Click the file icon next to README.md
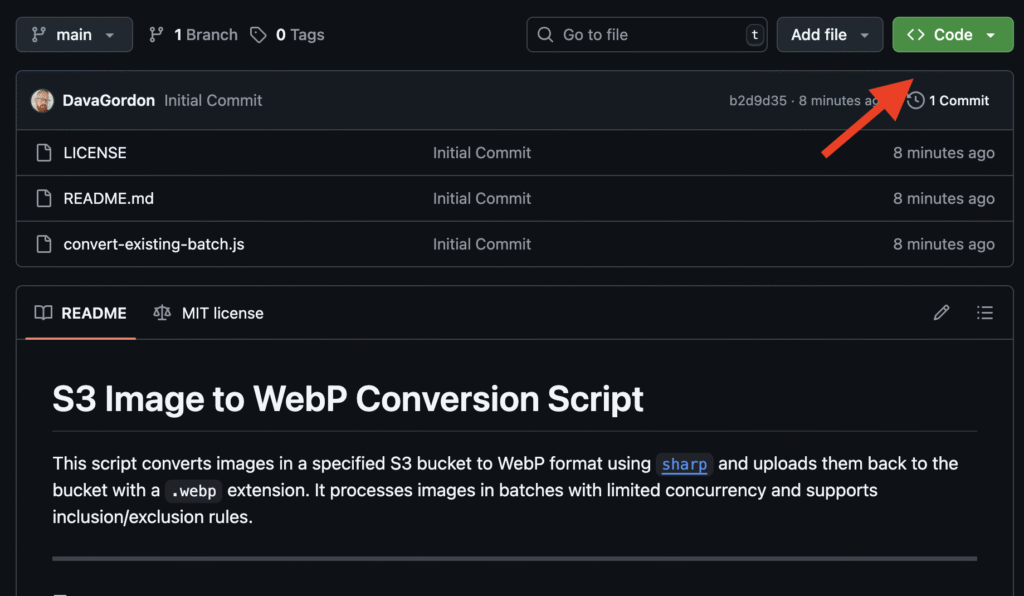Screen dimensions: 1024x596 [44, 198]
